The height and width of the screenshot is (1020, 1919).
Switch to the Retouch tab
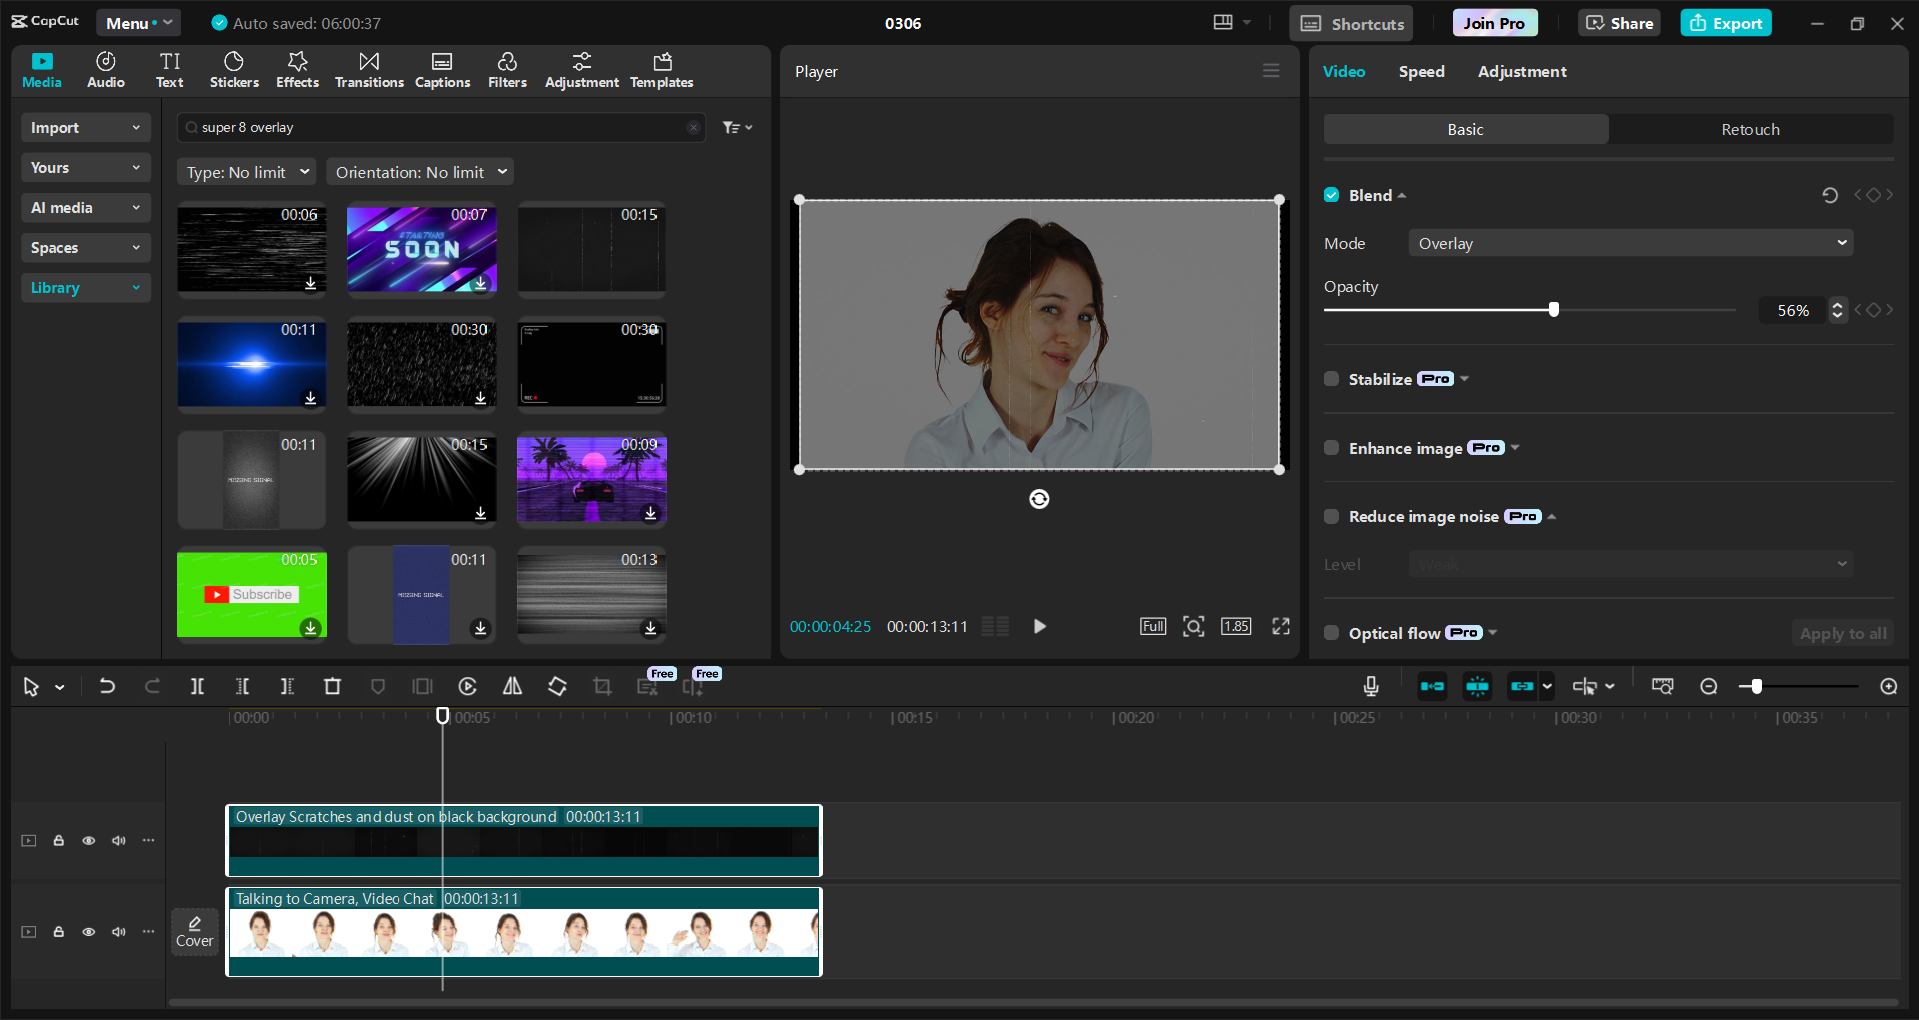coord(1750,129)
